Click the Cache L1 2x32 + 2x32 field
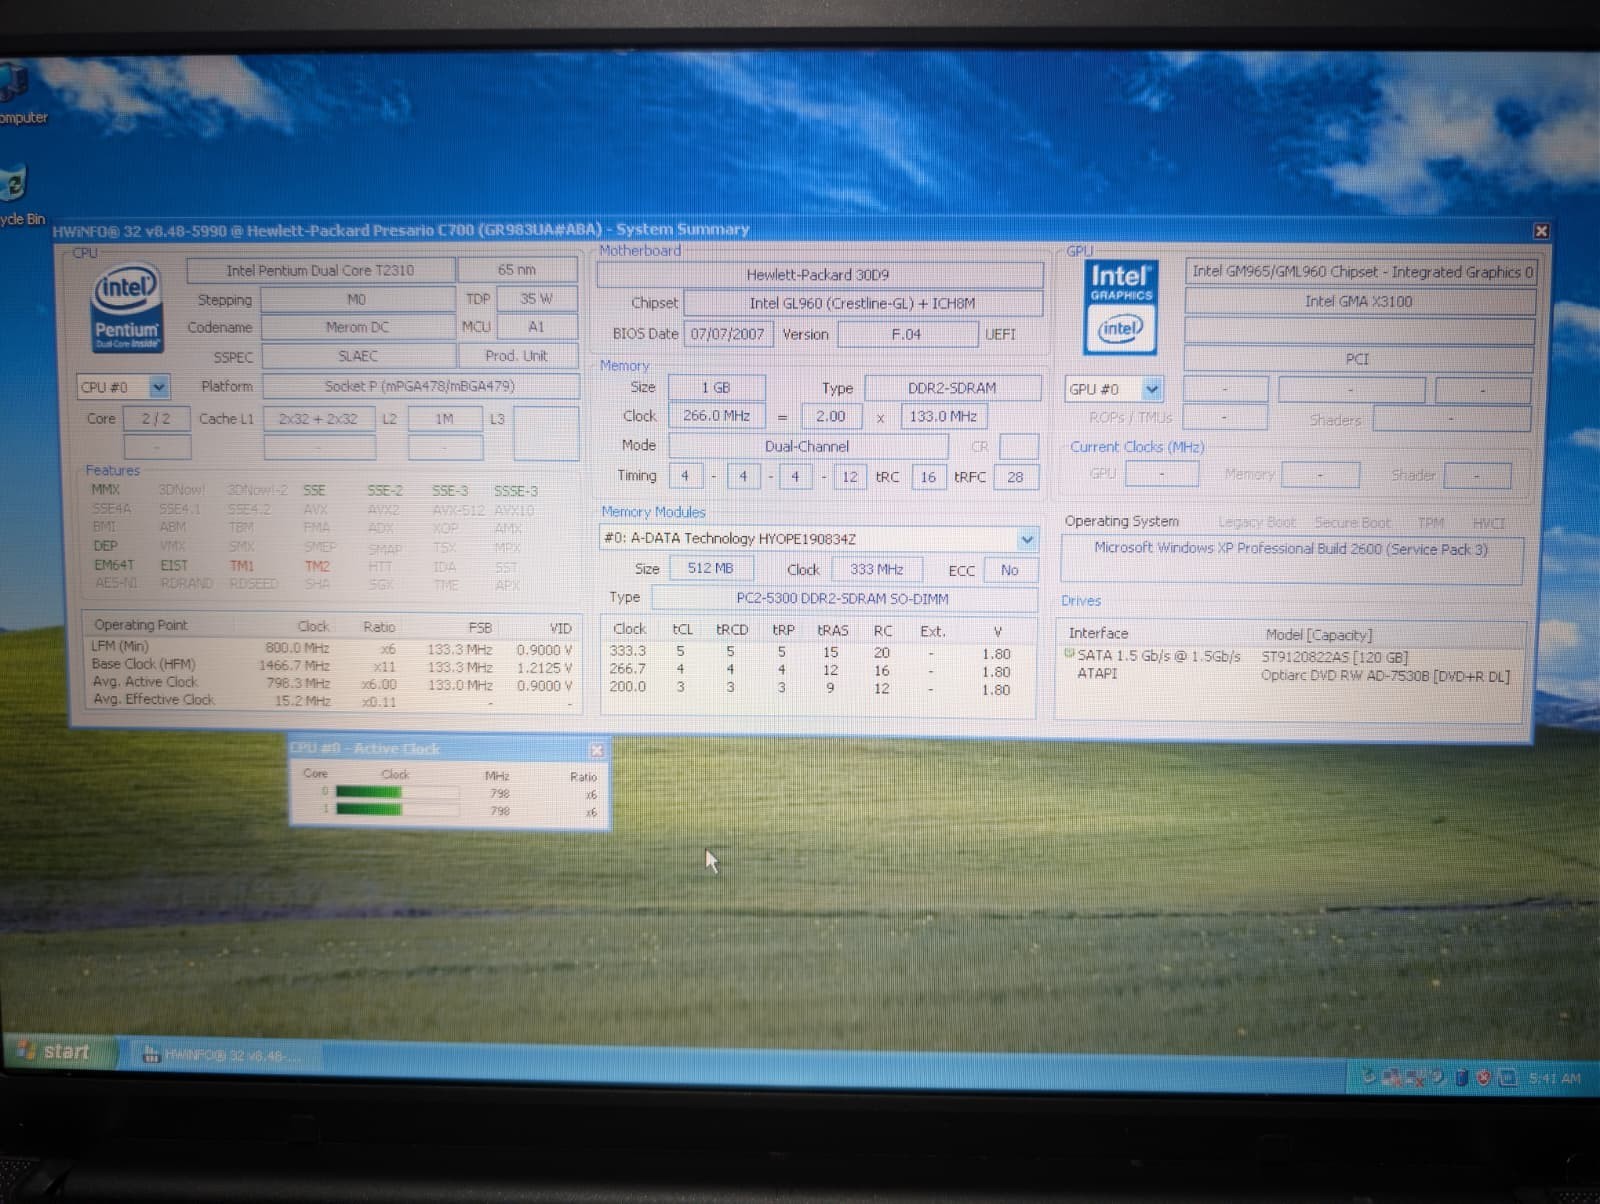The width and height of the screenshot is (1600, 1204). 318,419
